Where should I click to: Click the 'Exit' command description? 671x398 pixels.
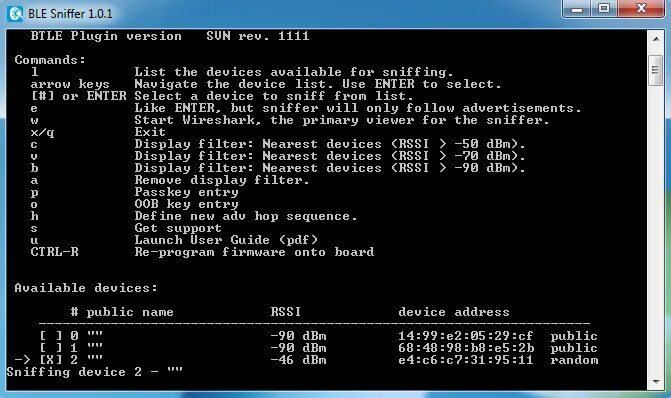pyautogui.click(x=150, y=132)
